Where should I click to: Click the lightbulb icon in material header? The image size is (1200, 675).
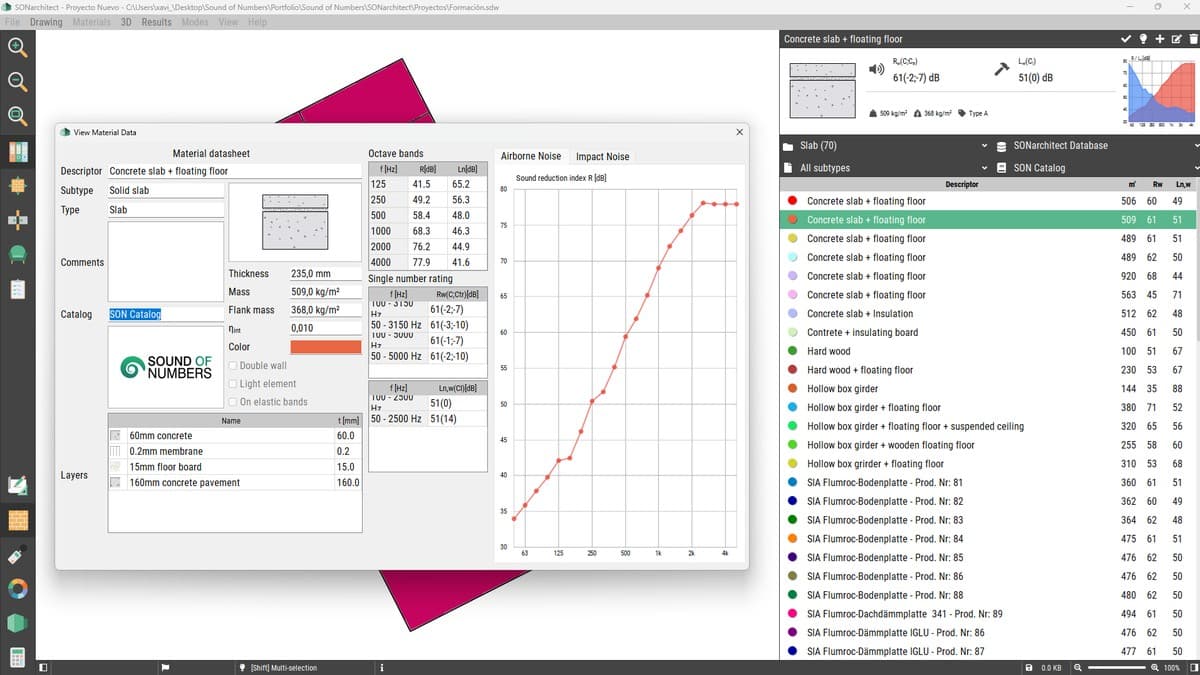point(1143,39)
